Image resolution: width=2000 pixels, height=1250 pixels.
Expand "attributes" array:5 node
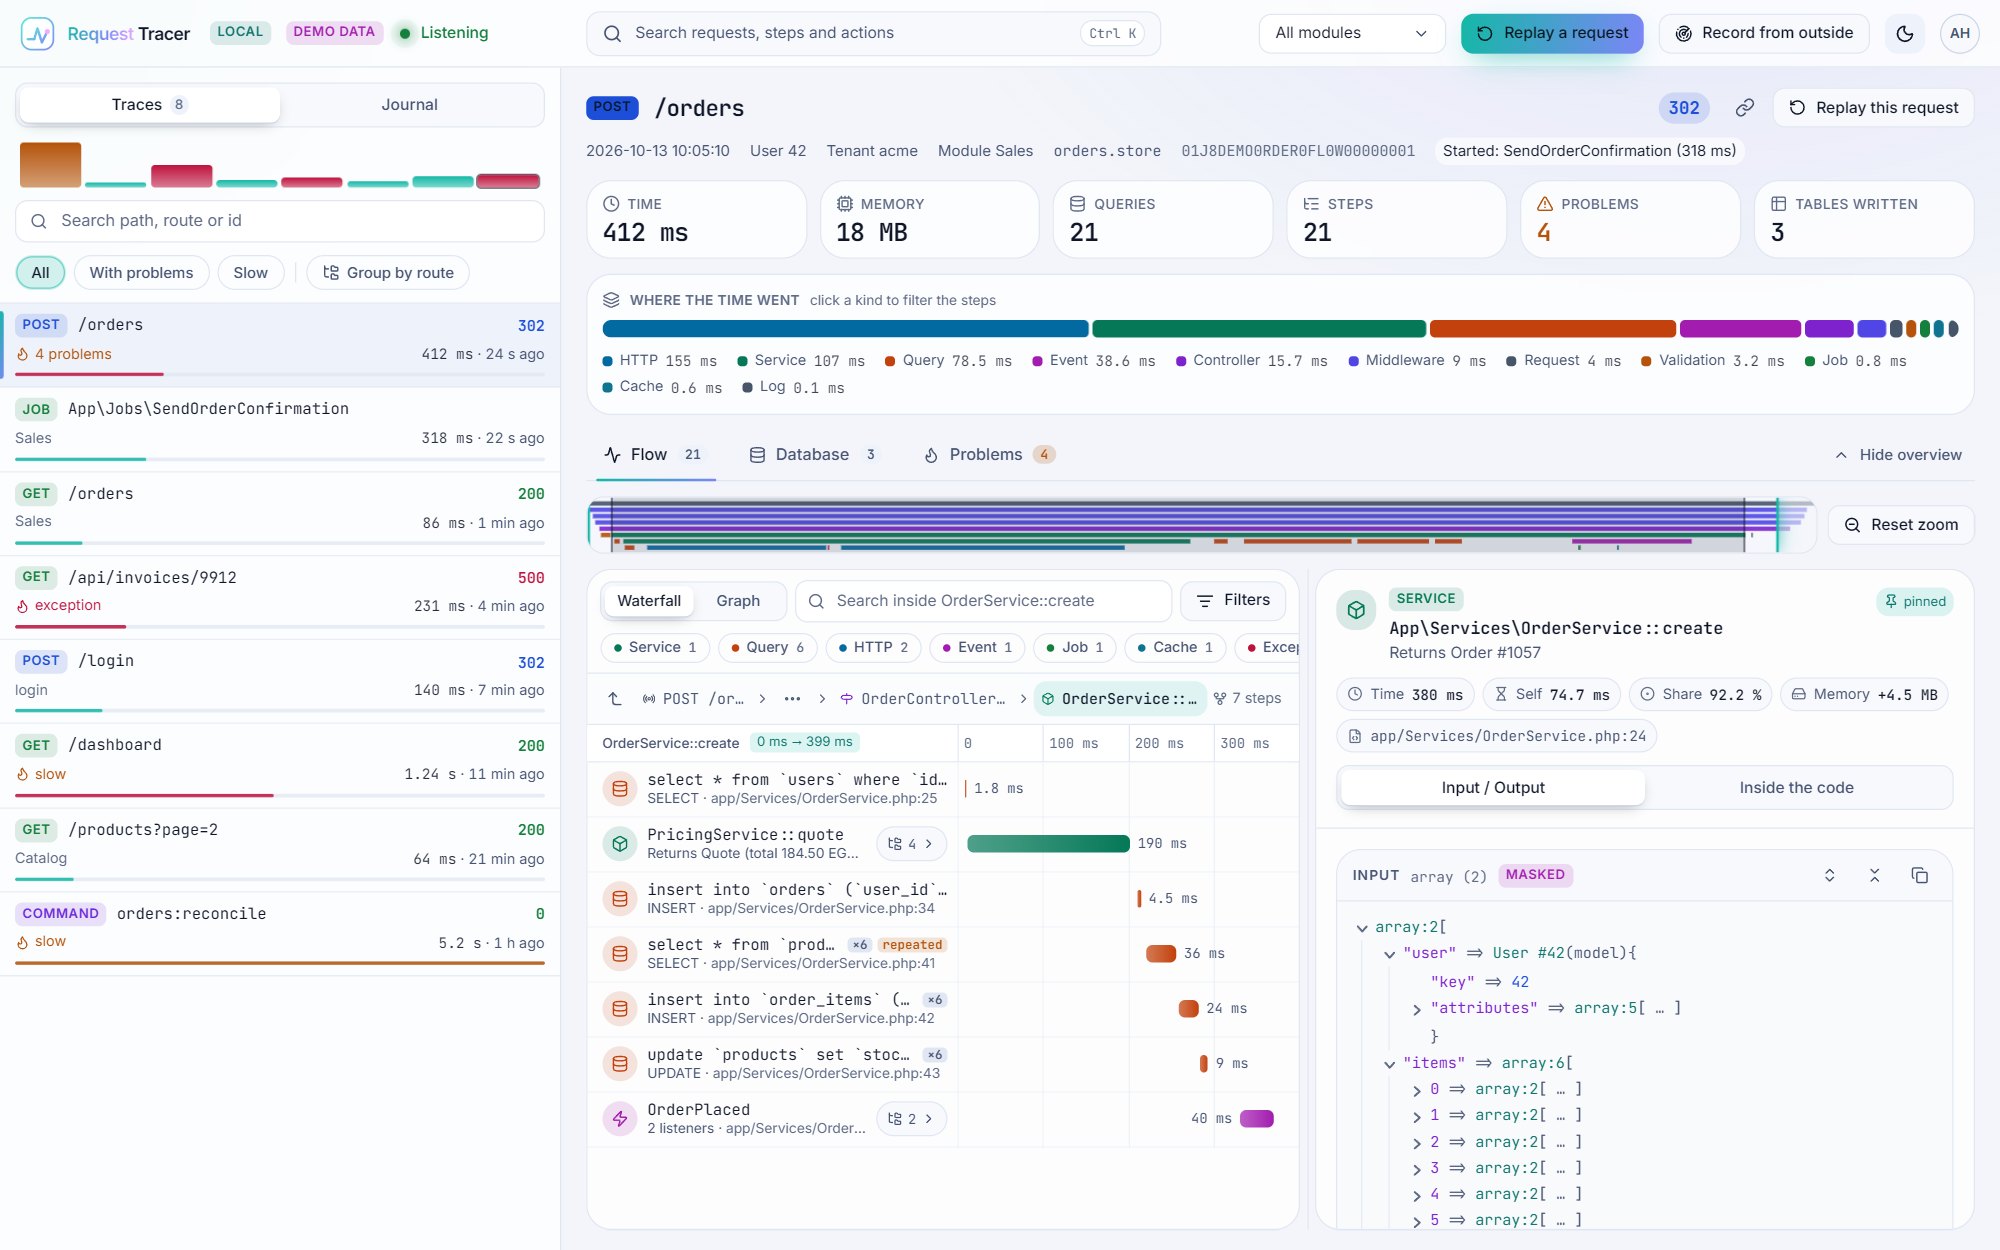tap(1417, 1010)
